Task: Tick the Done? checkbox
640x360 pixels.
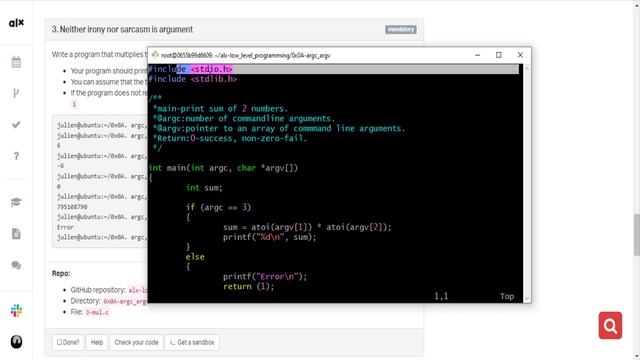Action: [59, 342]
